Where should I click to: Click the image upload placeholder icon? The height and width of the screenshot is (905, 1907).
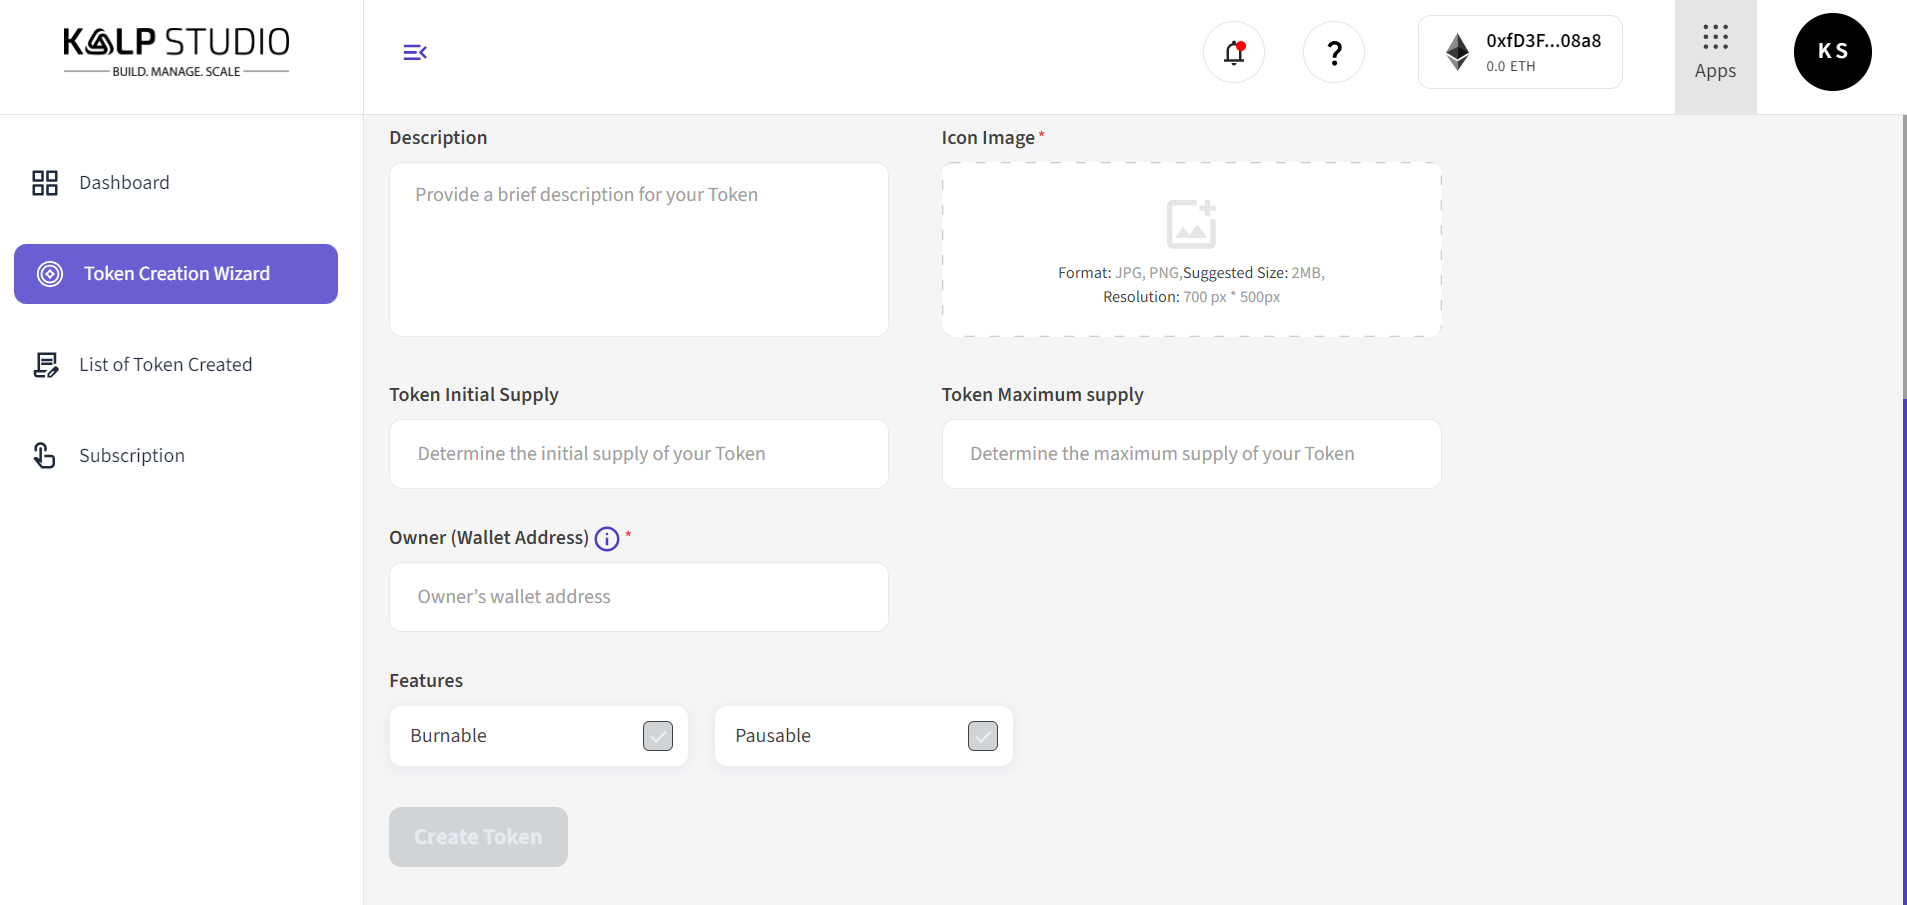point(1191,224)
